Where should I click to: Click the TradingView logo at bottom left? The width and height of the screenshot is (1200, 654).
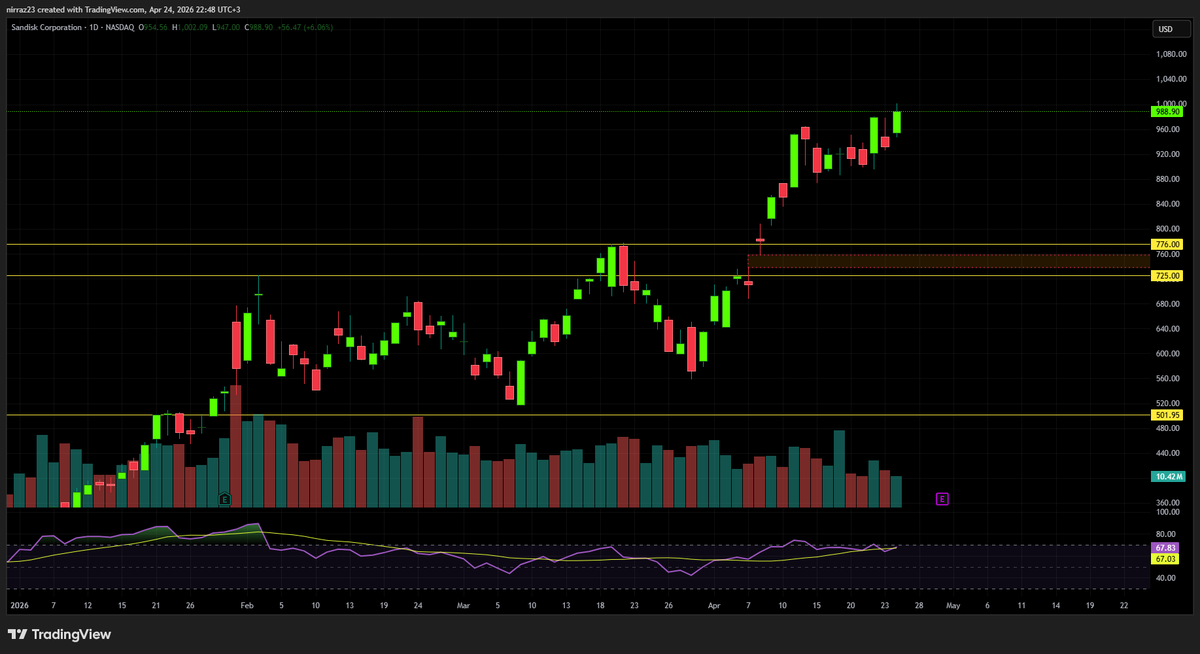coord(60,634)
